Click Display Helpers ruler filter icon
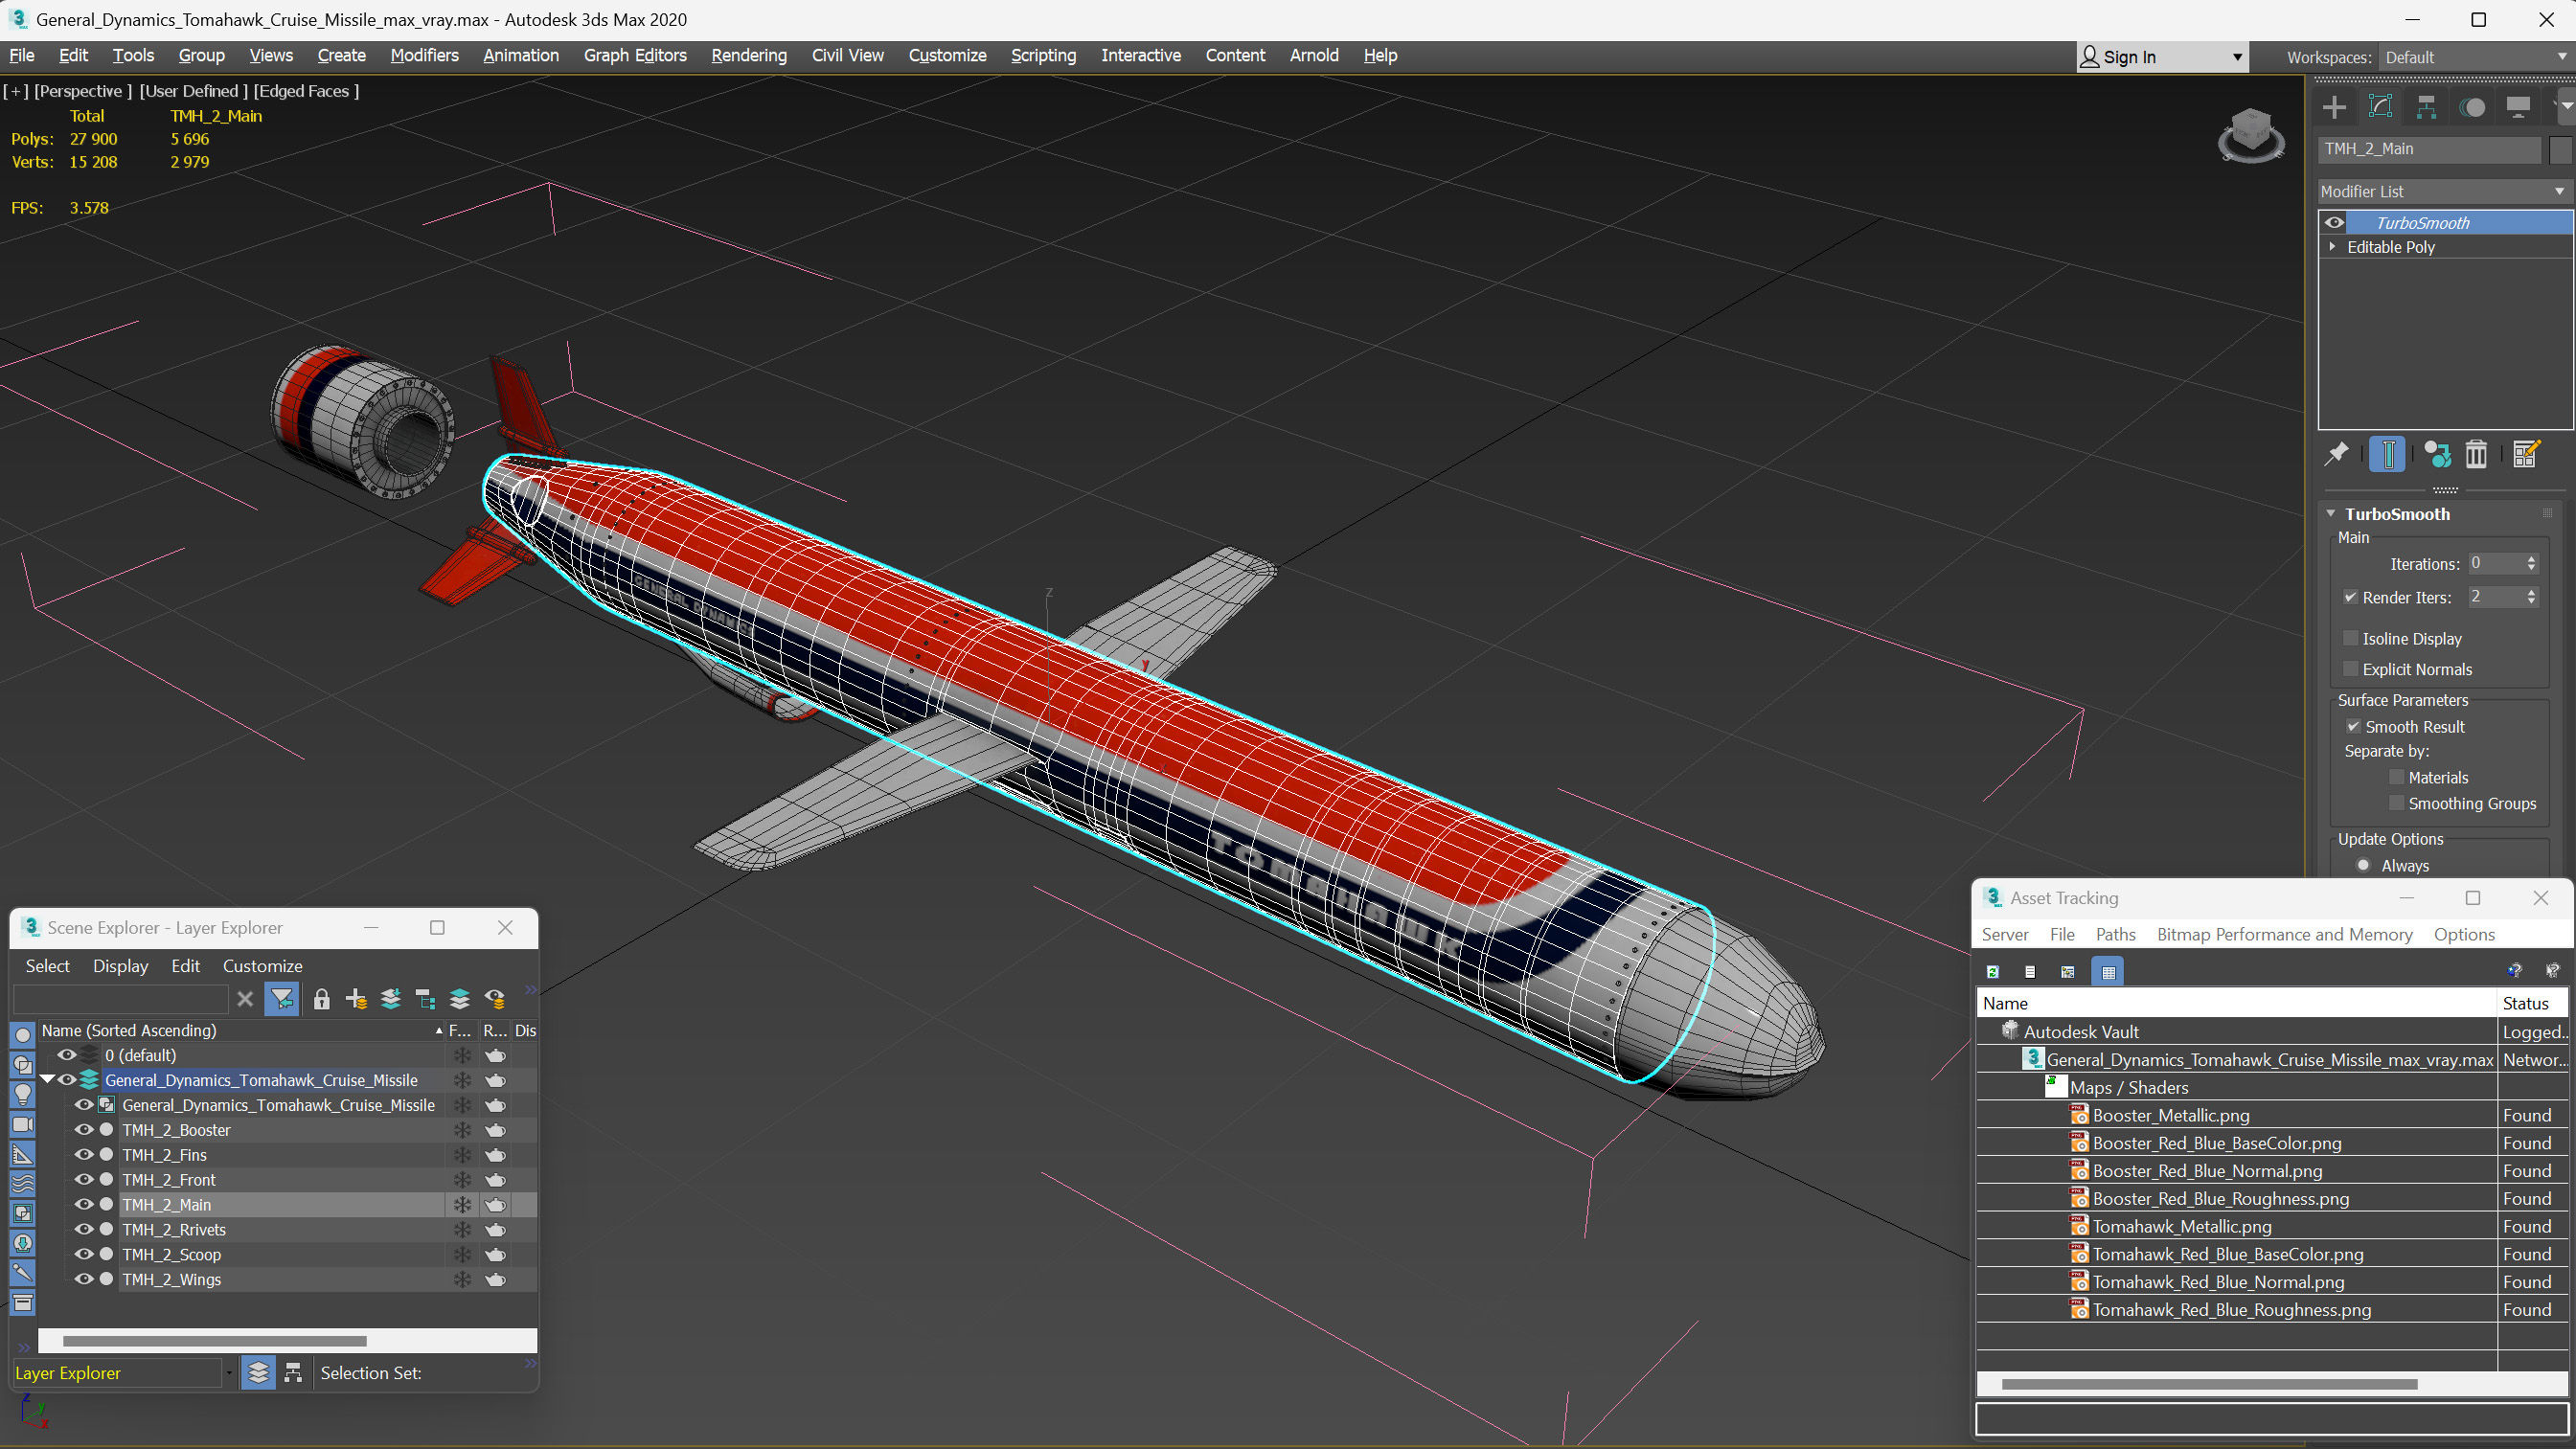This screenshot has width=2576, height=1449. tap(22, 1154)
